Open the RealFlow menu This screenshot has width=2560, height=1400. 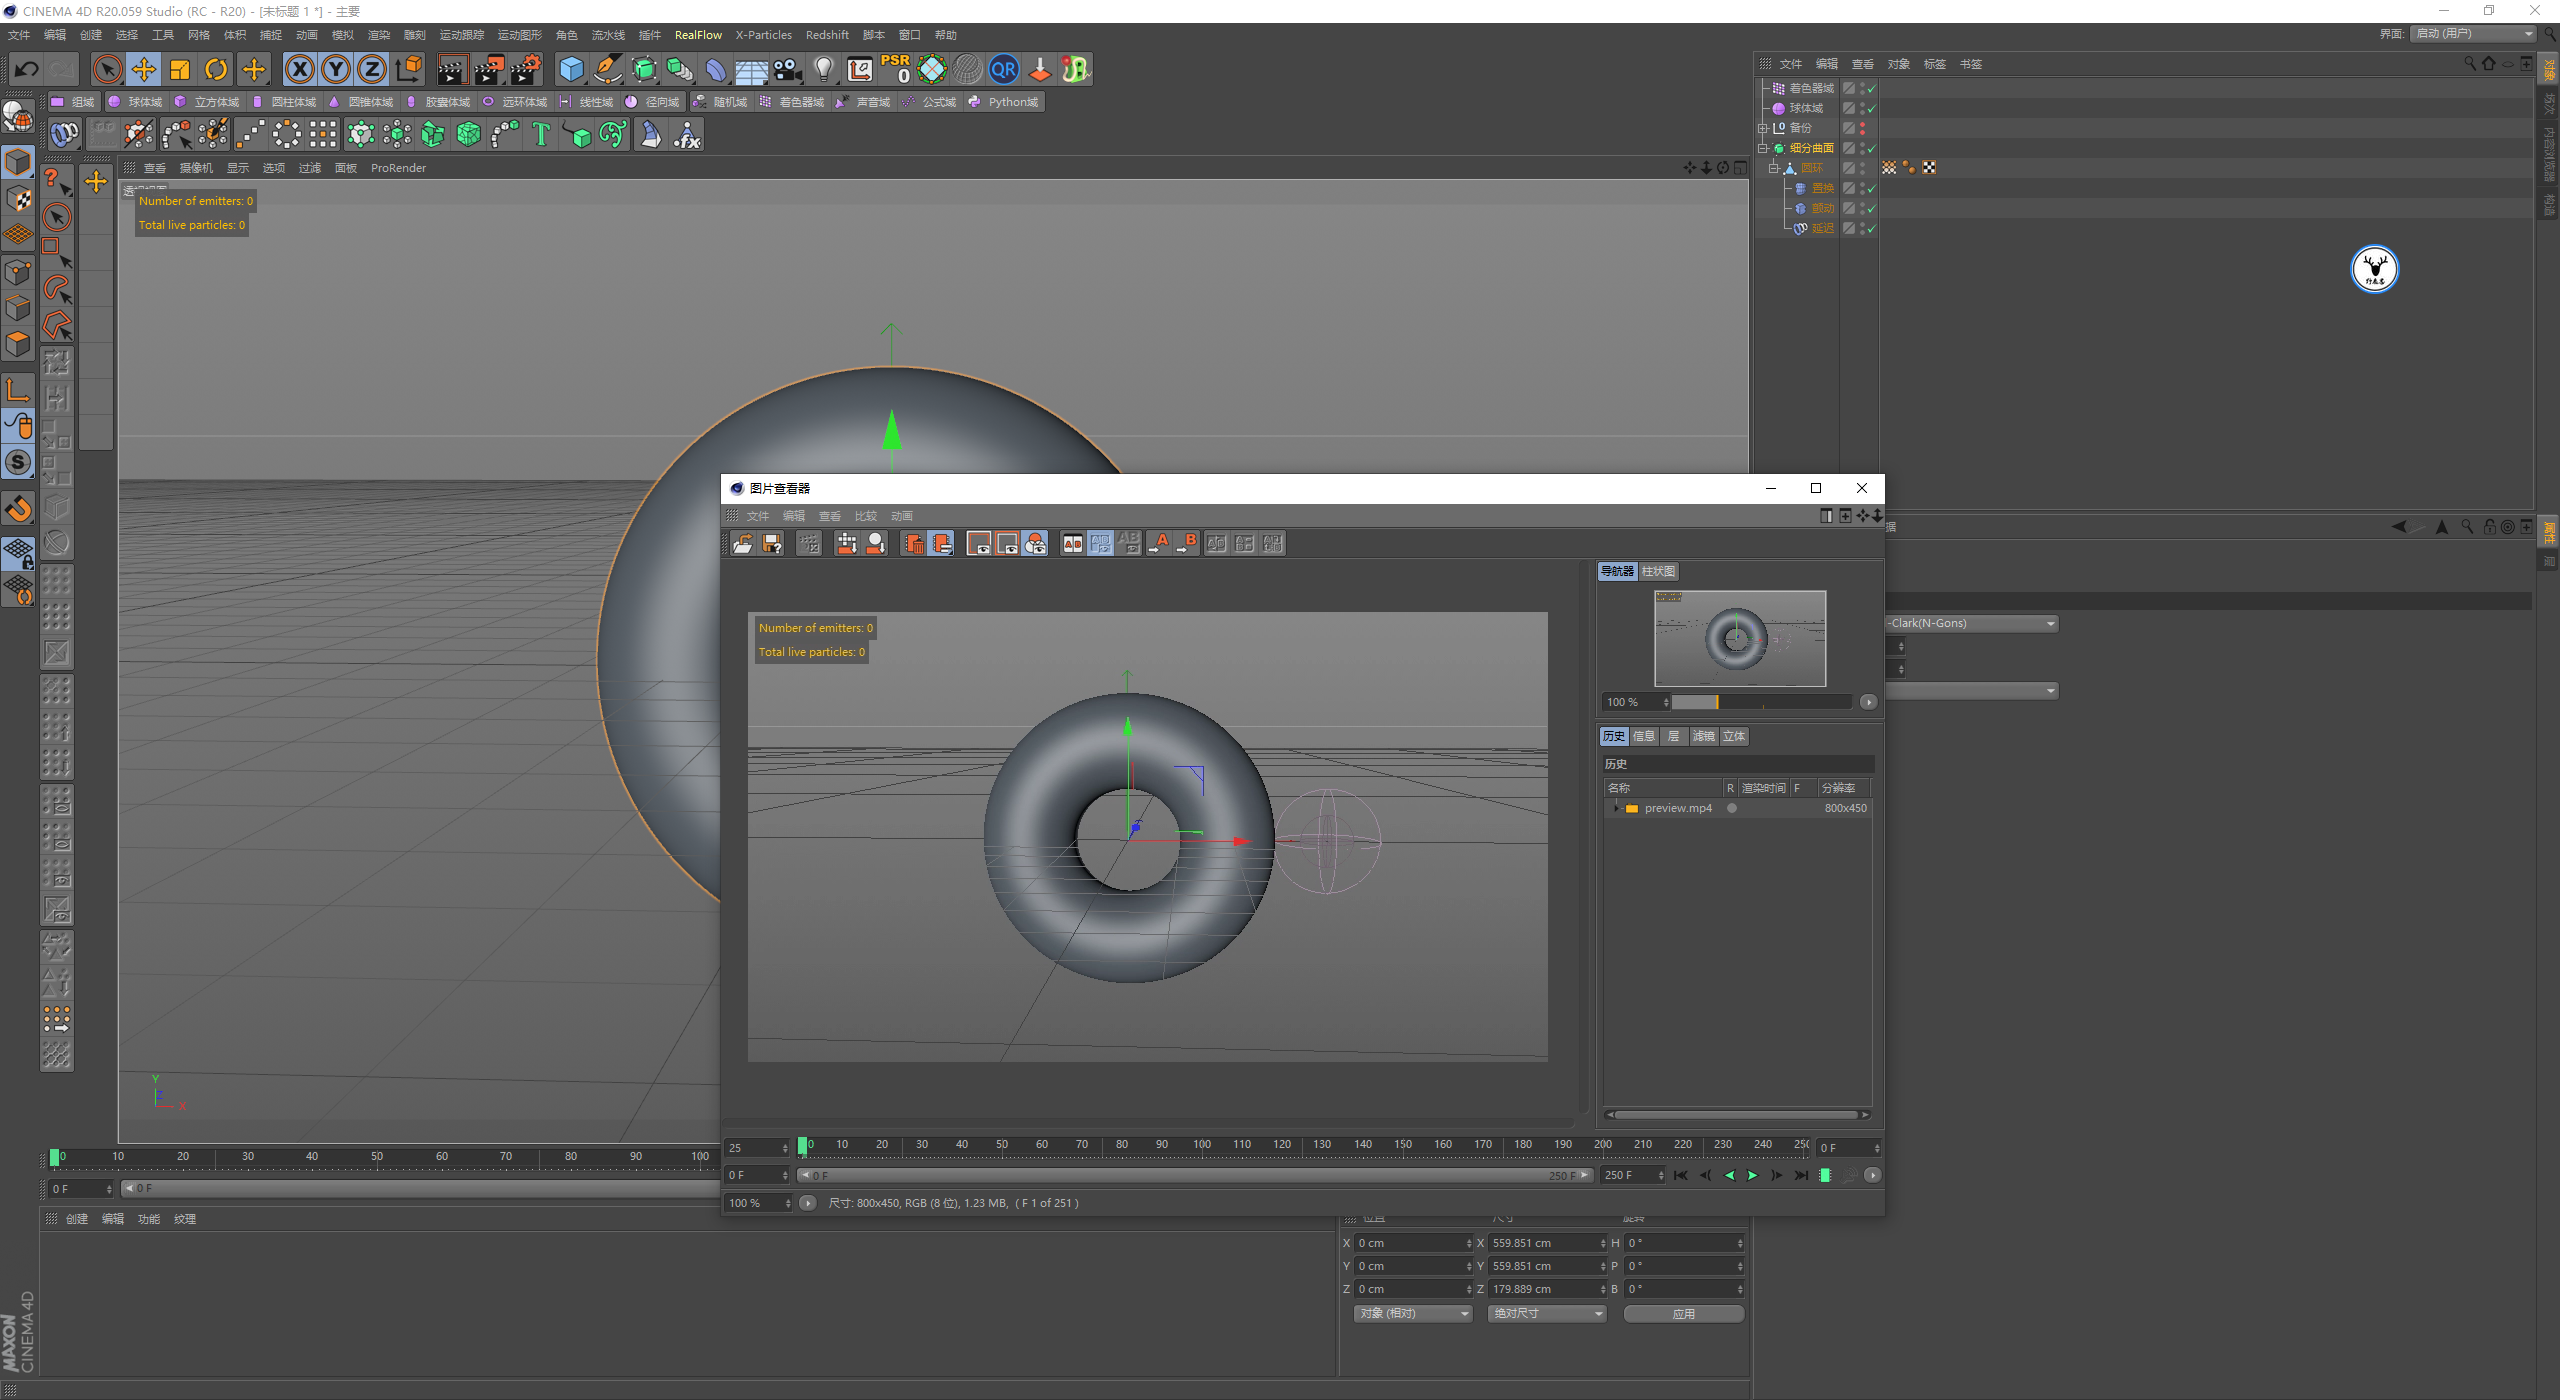(x=697, y=35)
